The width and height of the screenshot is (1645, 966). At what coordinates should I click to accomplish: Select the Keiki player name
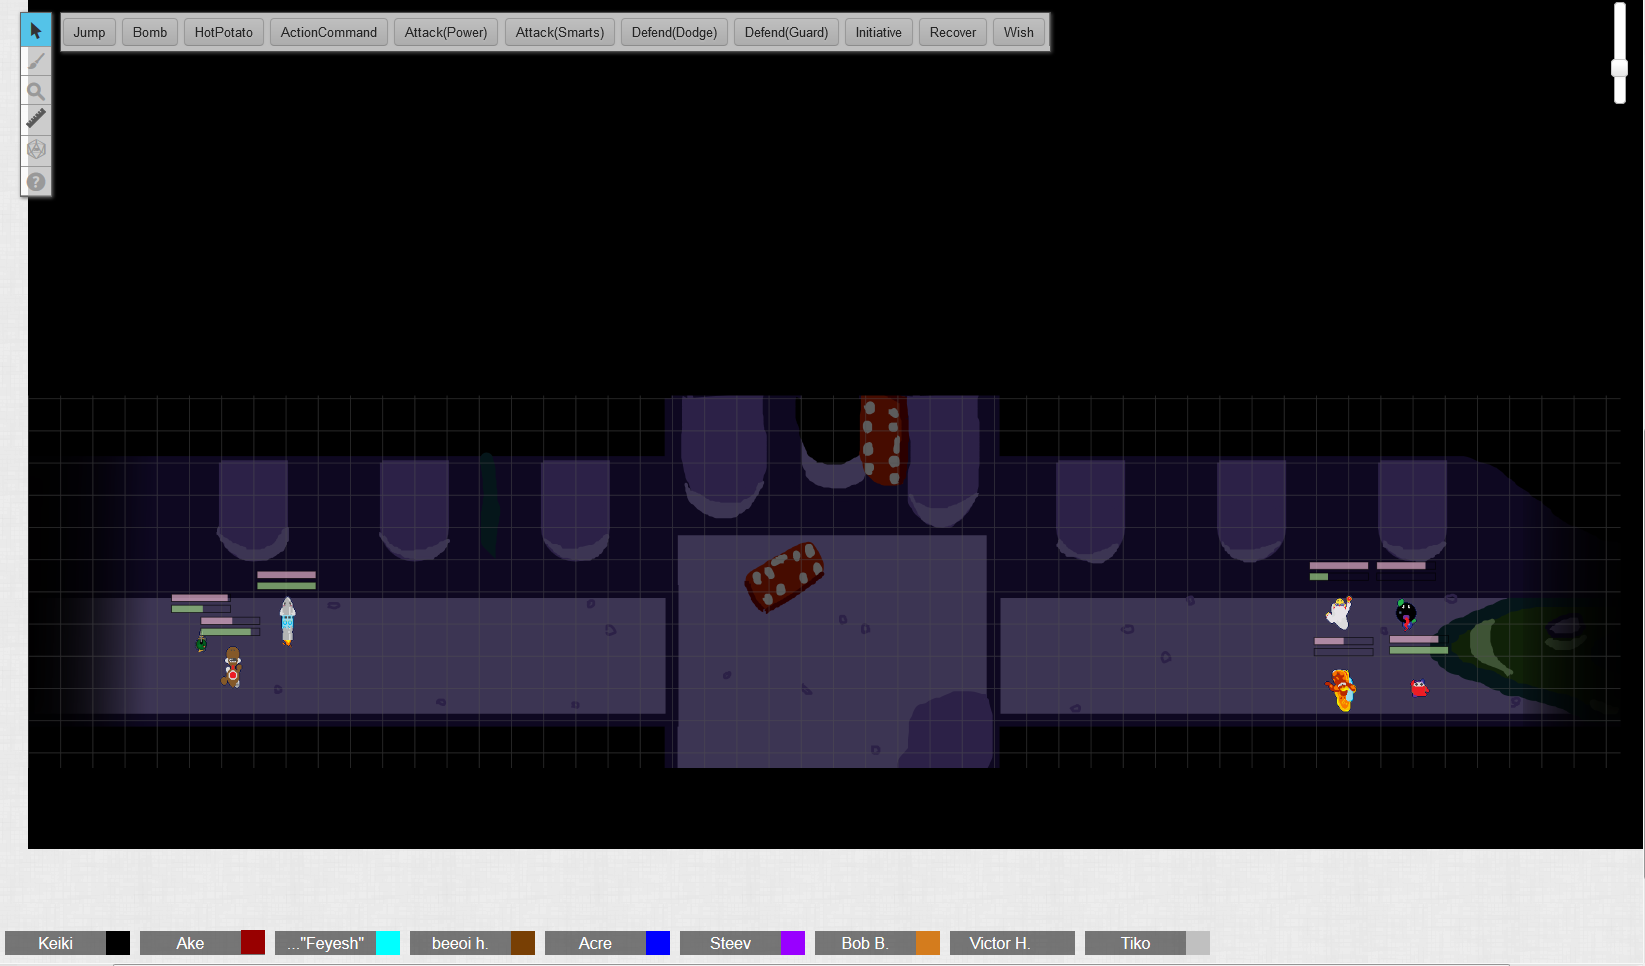55,943
